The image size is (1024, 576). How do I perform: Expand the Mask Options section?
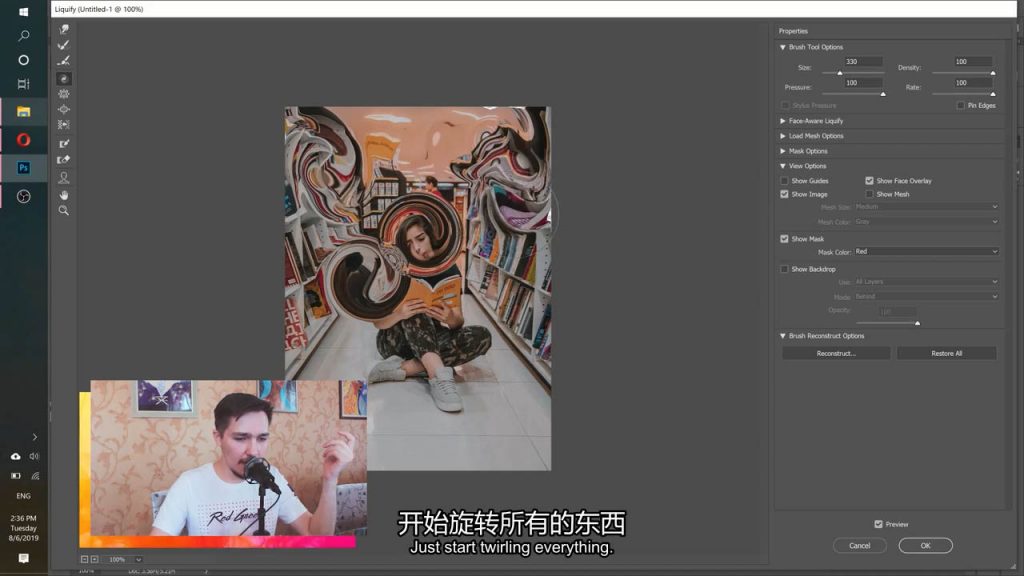[x=782, y=151]
